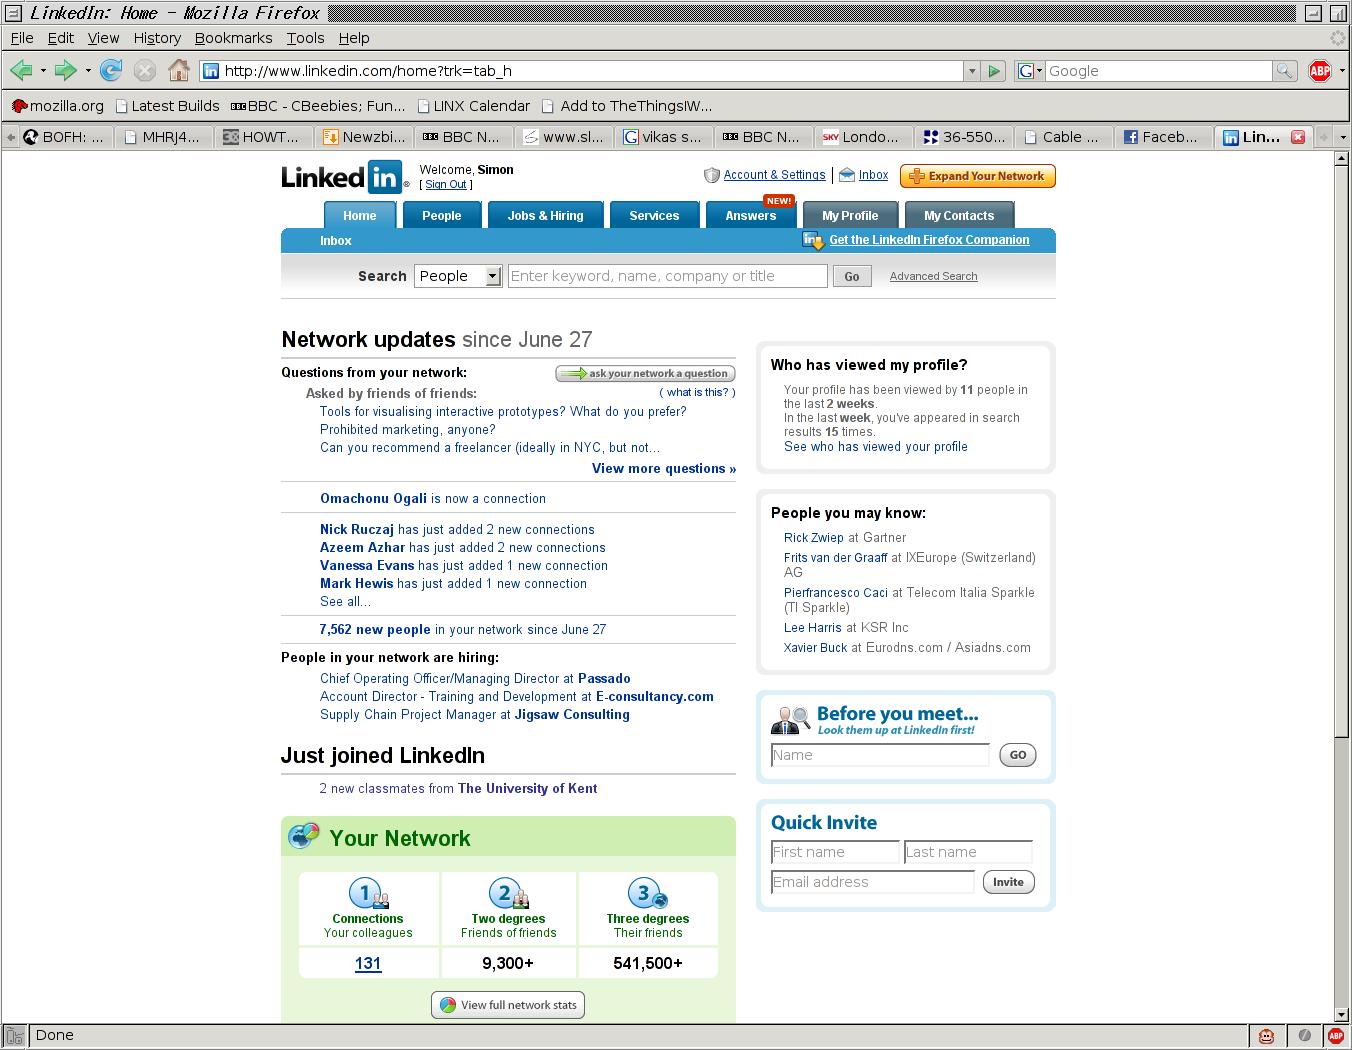Open the Bookmarks menu
Screen dimensions: 1352x1050
(x=233, y=38)
